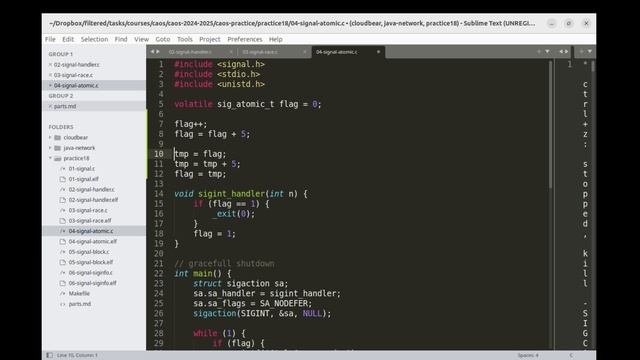Open the tab list dropdown of the first pane
The image size is (640, 360).
pyautogui.click(x=547, y=51)
